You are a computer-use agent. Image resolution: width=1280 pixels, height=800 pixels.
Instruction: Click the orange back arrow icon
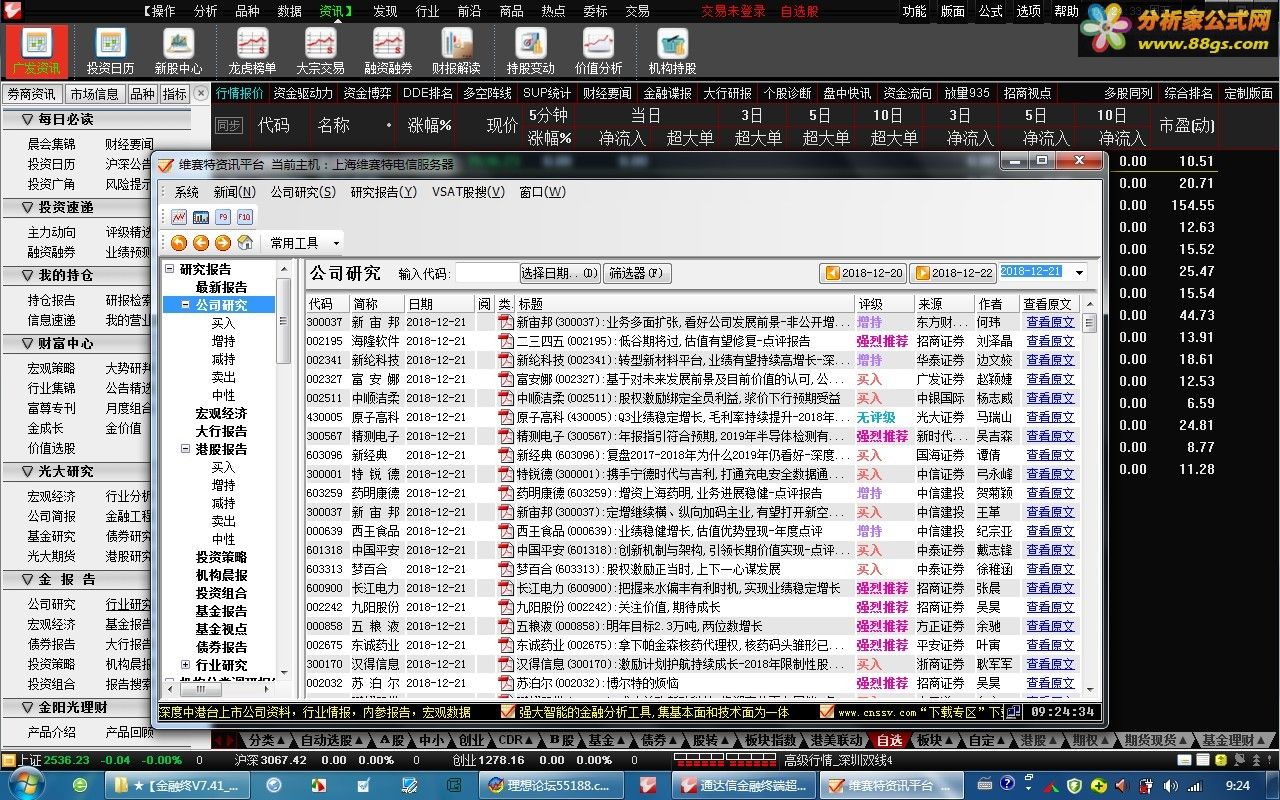[x=201, y=243]
